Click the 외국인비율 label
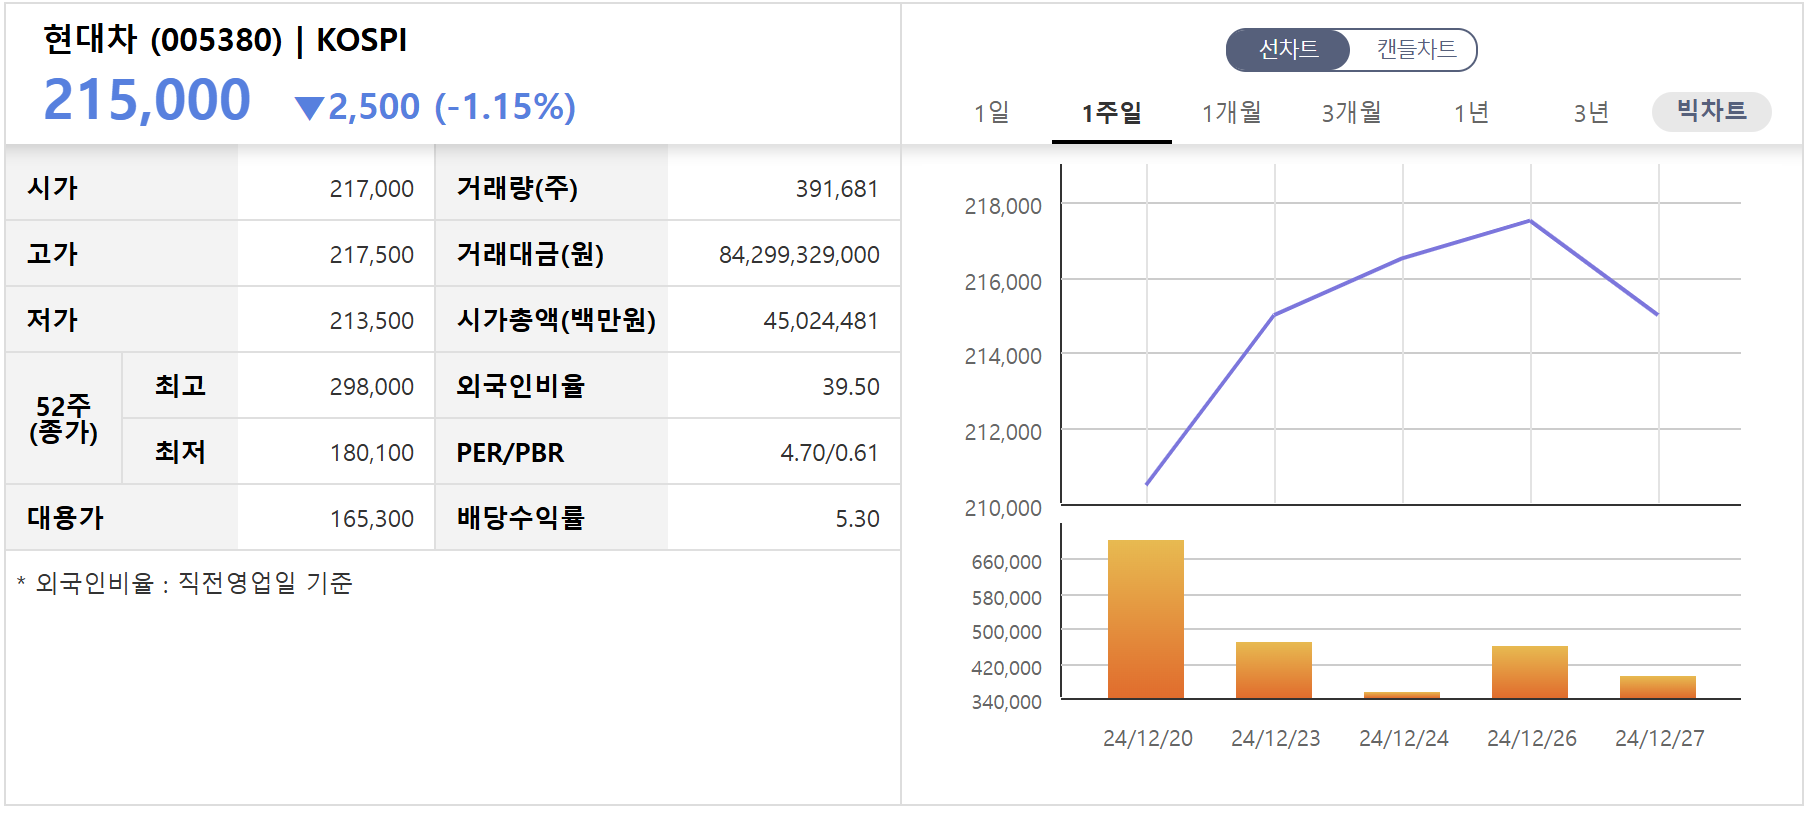Image resolution: width=1810 pixels, height=814 pixels. tap(520, 386)
